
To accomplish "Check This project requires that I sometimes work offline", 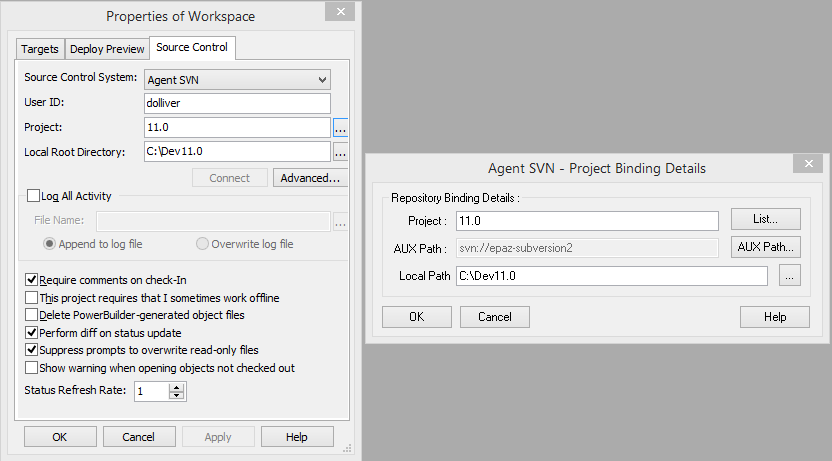I will tap(32, 298).
